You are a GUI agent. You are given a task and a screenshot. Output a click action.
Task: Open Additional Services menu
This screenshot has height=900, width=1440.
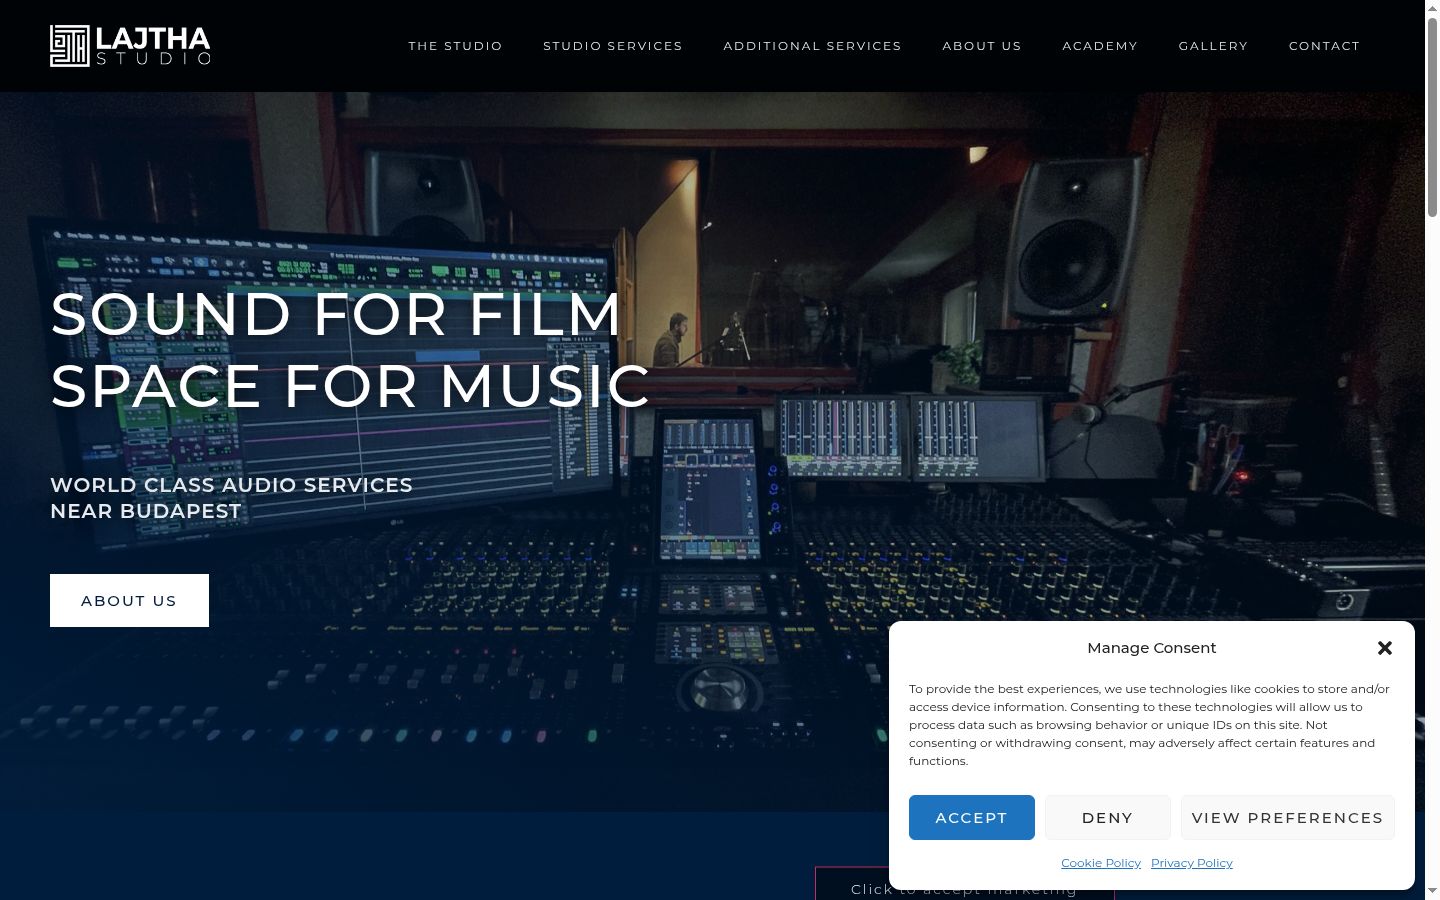pos(812,46)
